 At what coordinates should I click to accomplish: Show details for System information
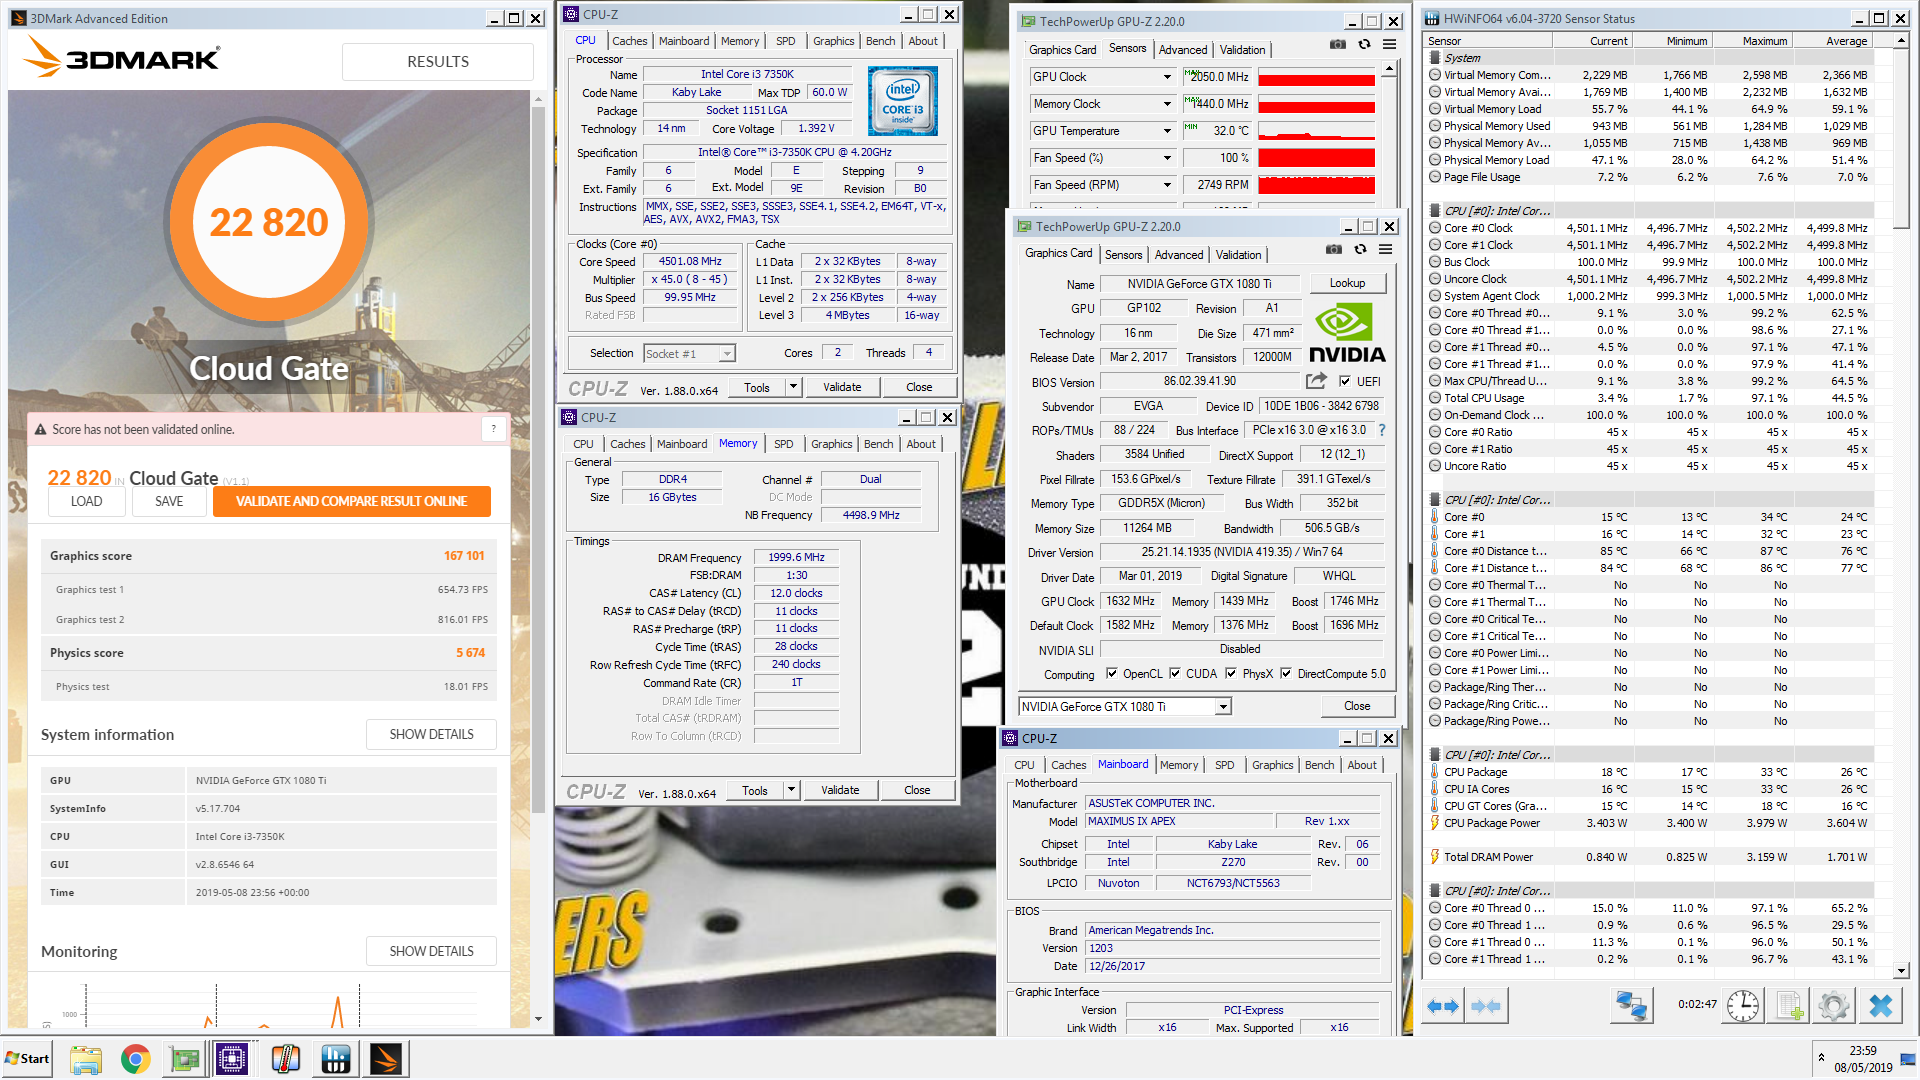pyautogui.click(x=431, y=734)
